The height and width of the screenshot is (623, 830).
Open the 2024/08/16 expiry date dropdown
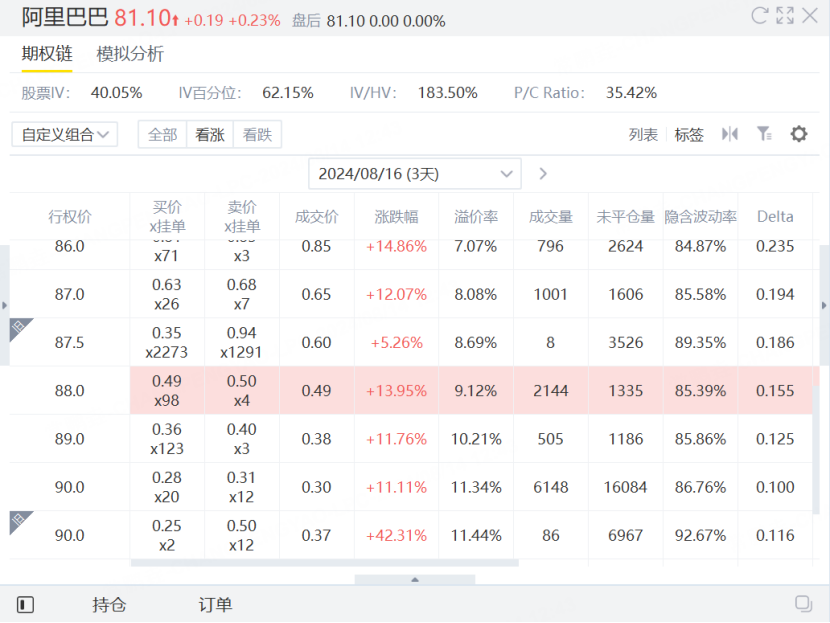point(414,174)
